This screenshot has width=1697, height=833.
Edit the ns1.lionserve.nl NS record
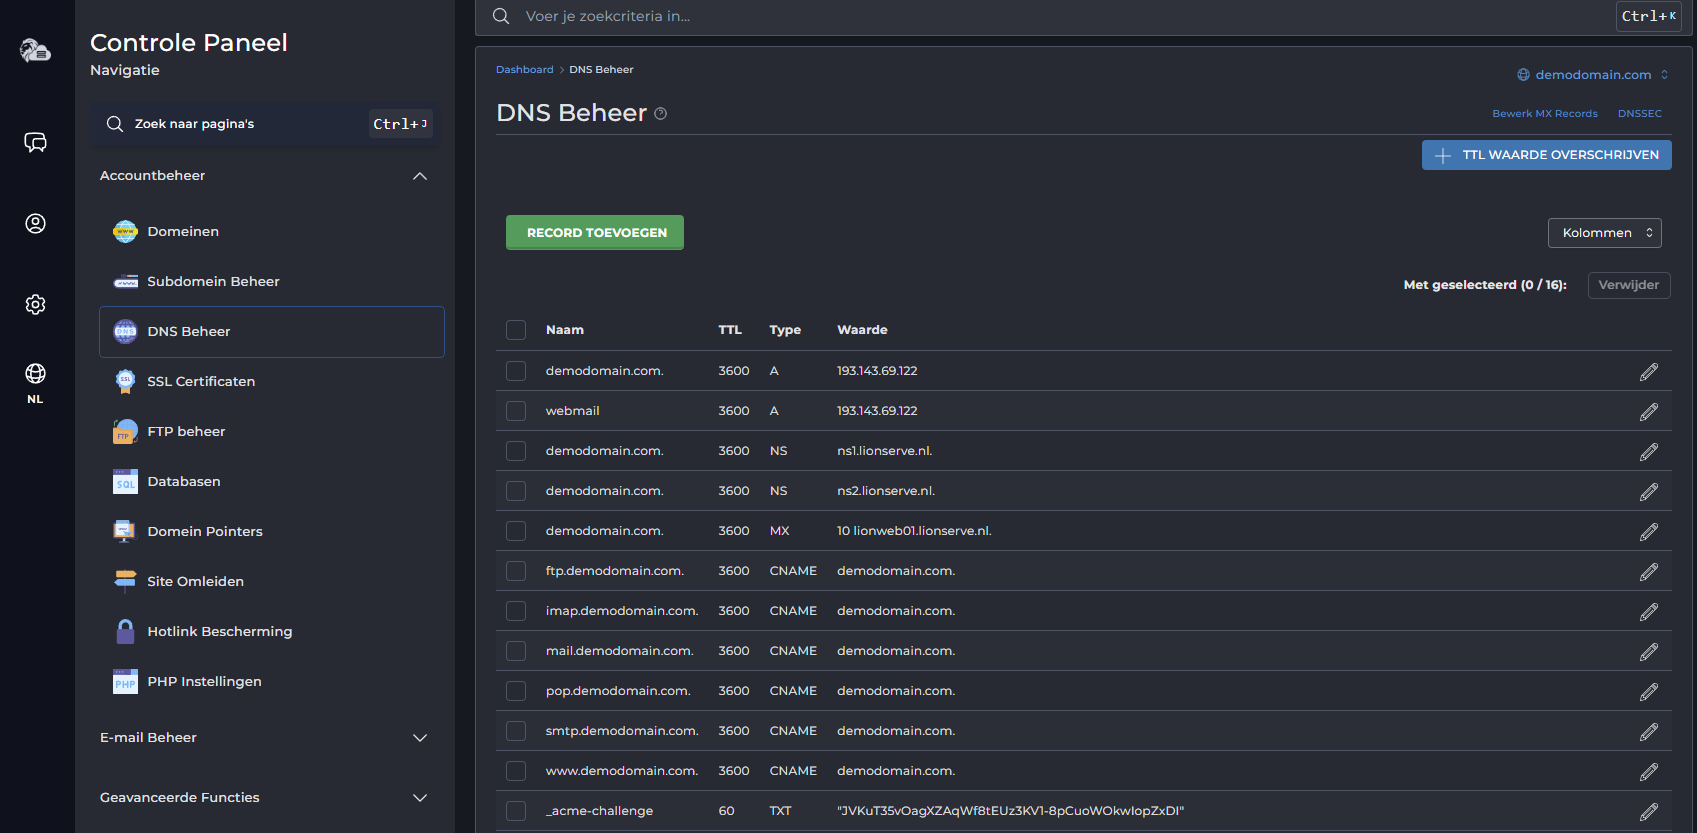pos(1649,452)
